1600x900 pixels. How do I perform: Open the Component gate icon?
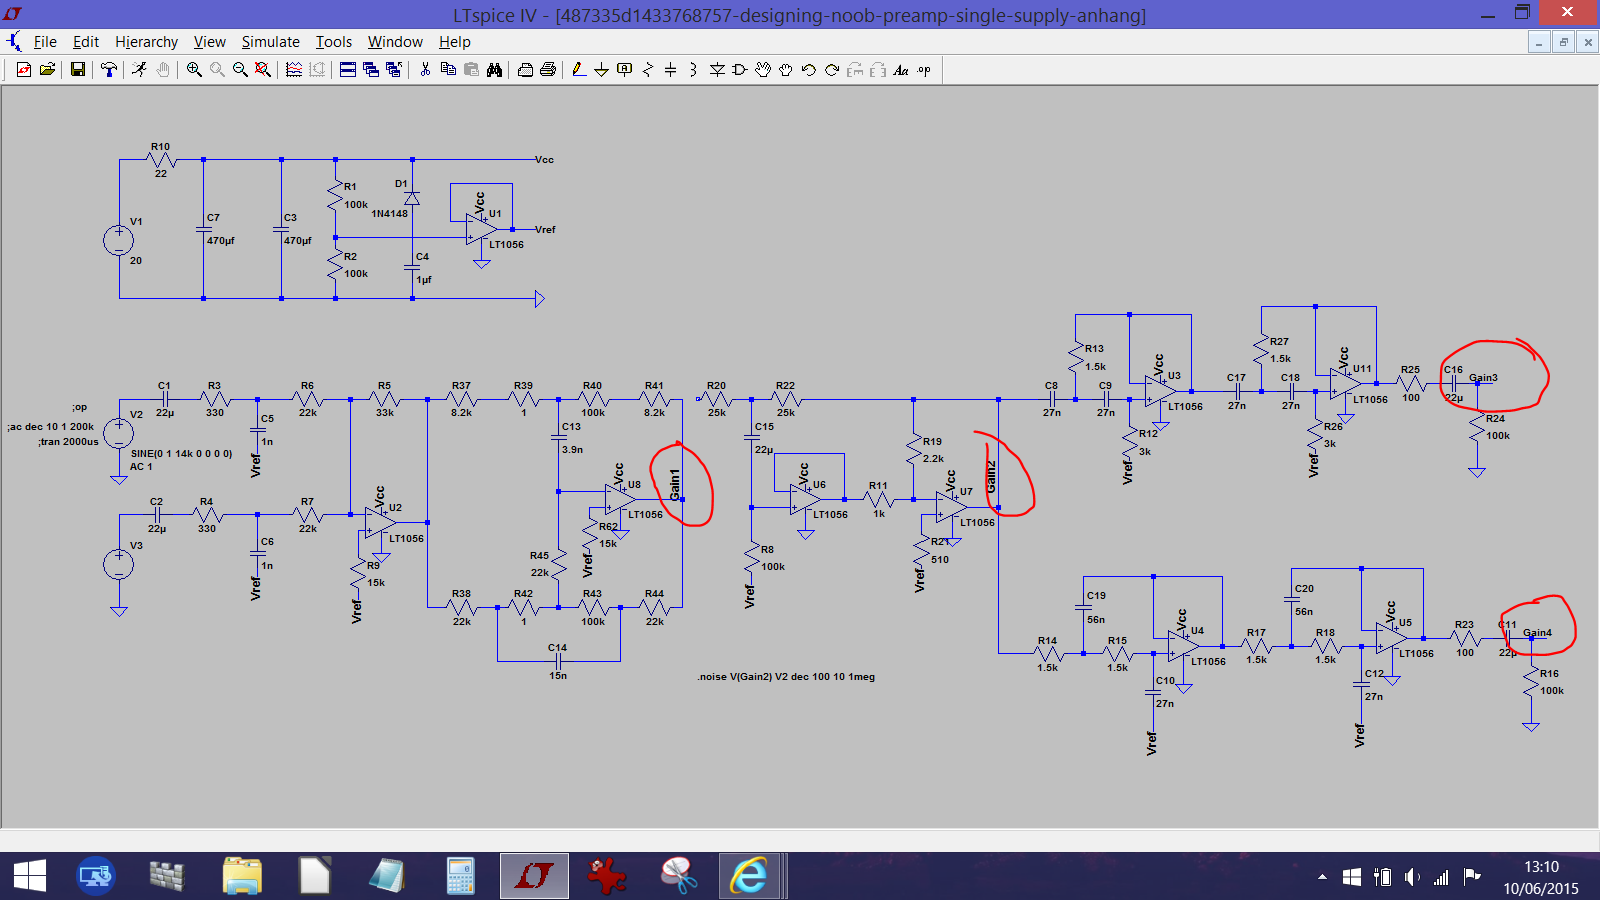[x=740, y=70]
